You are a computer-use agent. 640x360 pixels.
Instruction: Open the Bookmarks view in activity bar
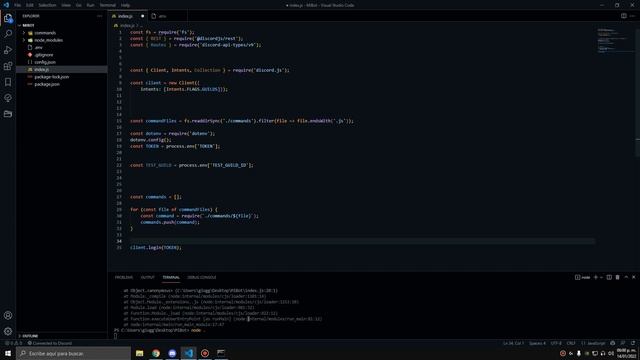coord(8,82)
